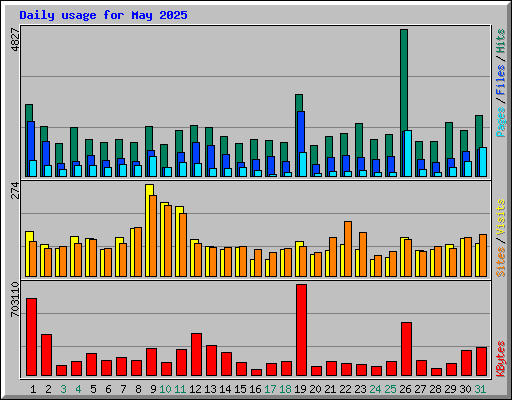Click day 26 axis label
The height and width of the screenshot is (400, 512).
tap(405, 389)
